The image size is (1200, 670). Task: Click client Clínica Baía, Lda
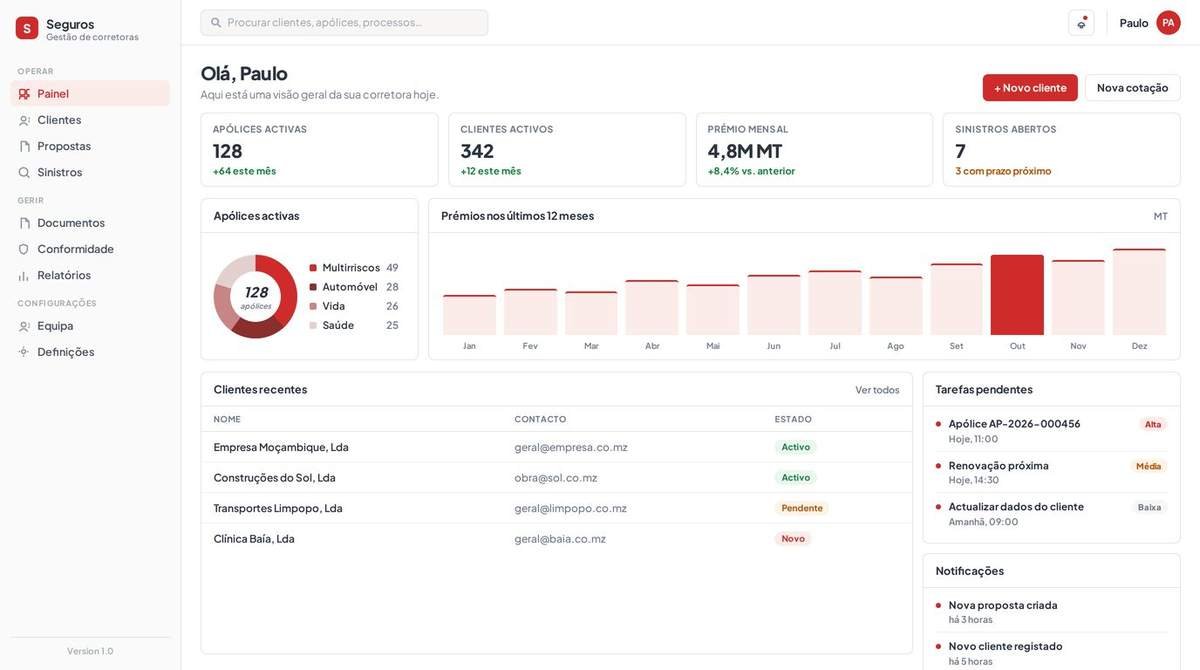[x=254, y=539]
